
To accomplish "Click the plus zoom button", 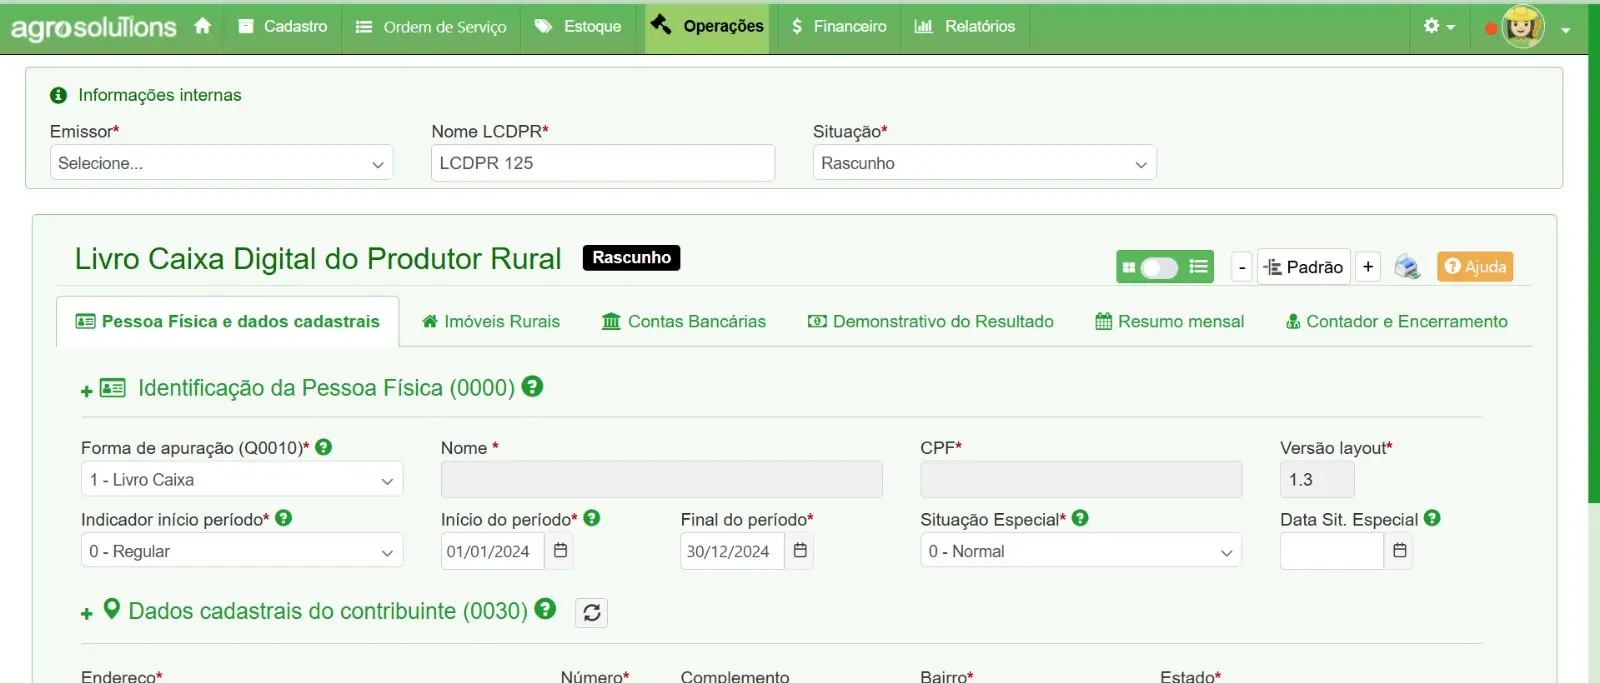I will click(x=1368, y=267).
